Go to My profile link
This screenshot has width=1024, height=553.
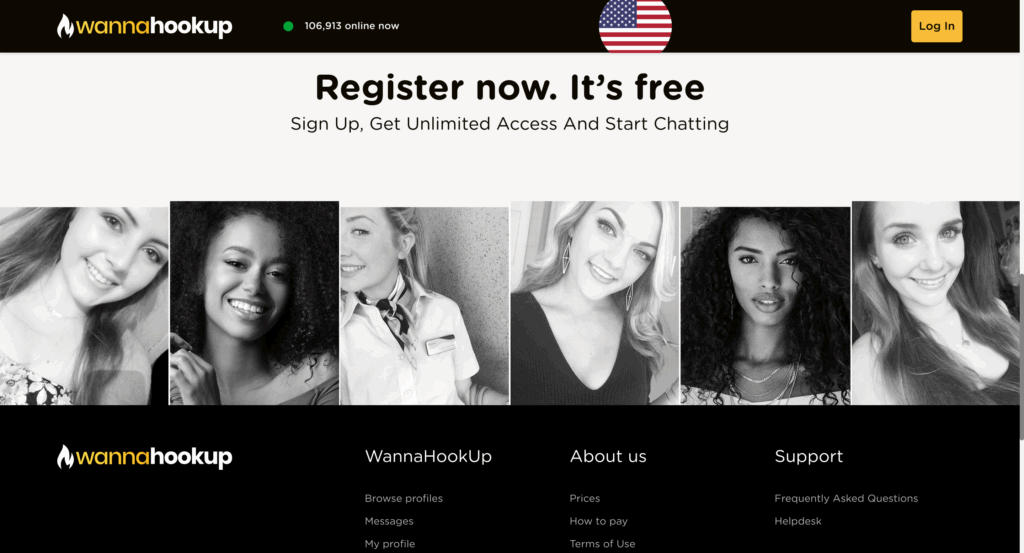tap(390, 544)
